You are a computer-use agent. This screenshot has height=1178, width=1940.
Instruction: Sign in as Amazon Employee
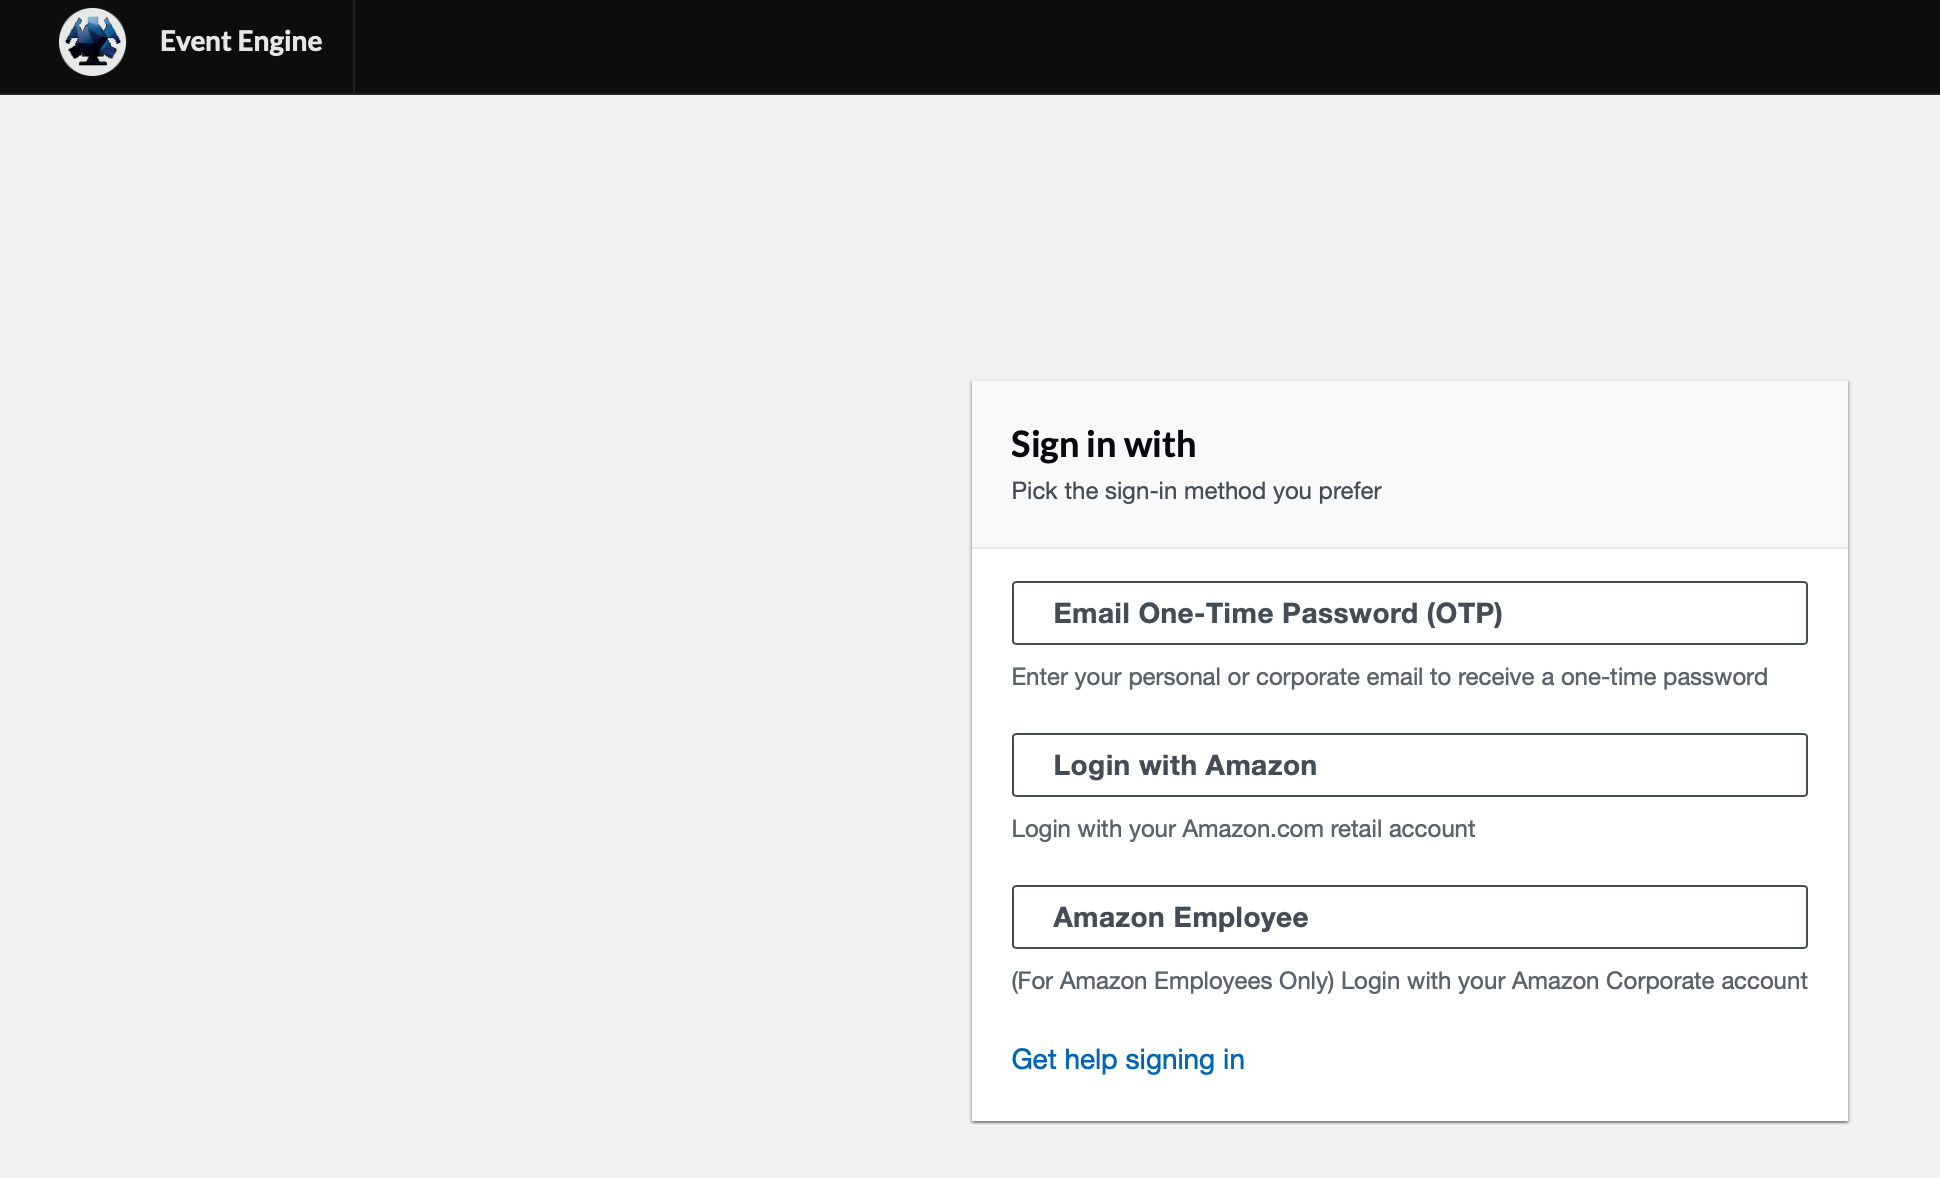1409,917
